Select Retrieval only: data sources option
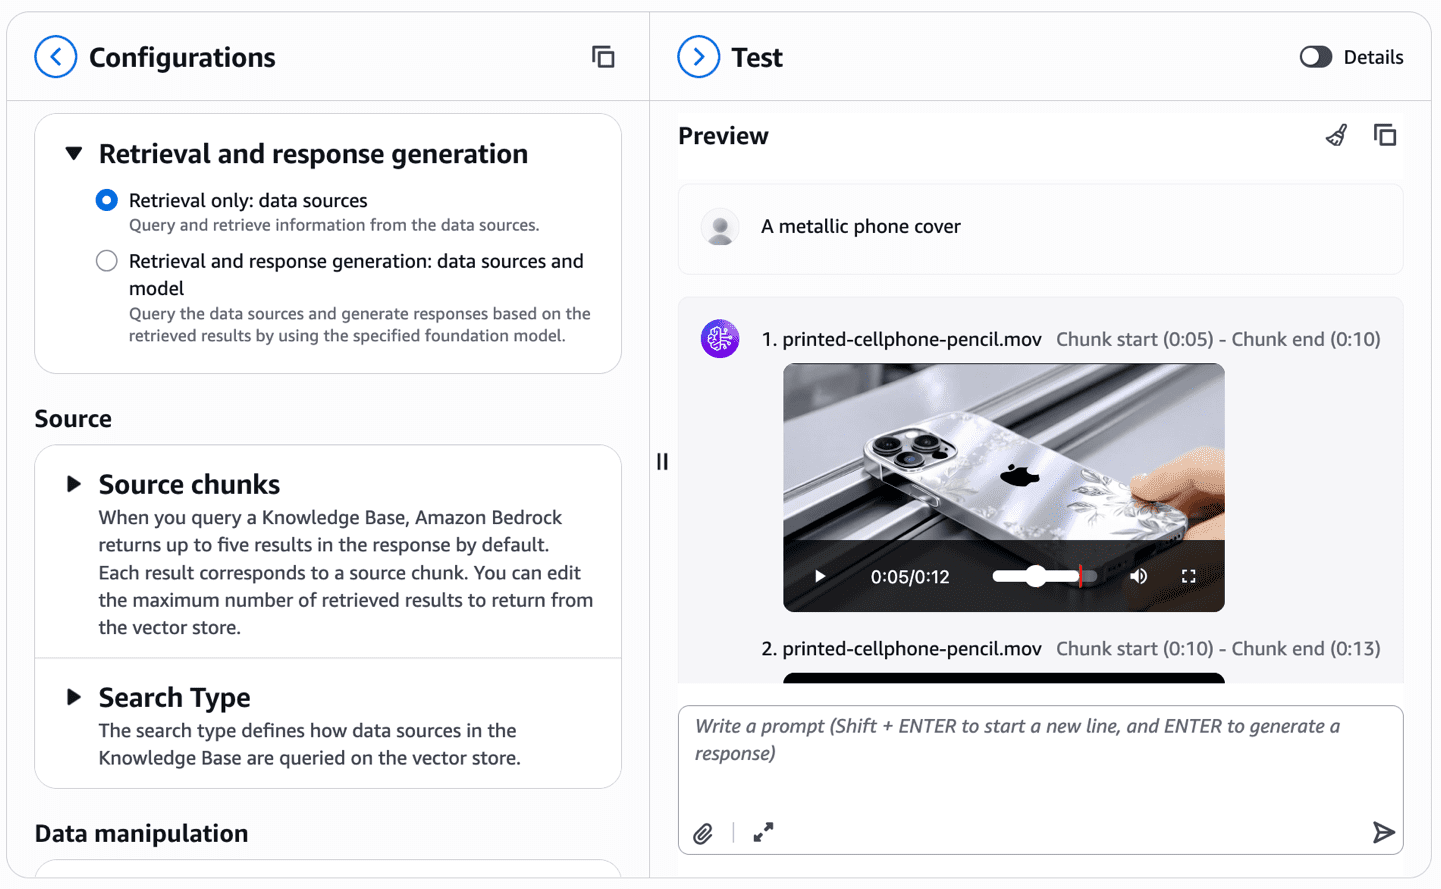Image resolution: width=1441 pixels, height=889 pixels. point(107,200)
